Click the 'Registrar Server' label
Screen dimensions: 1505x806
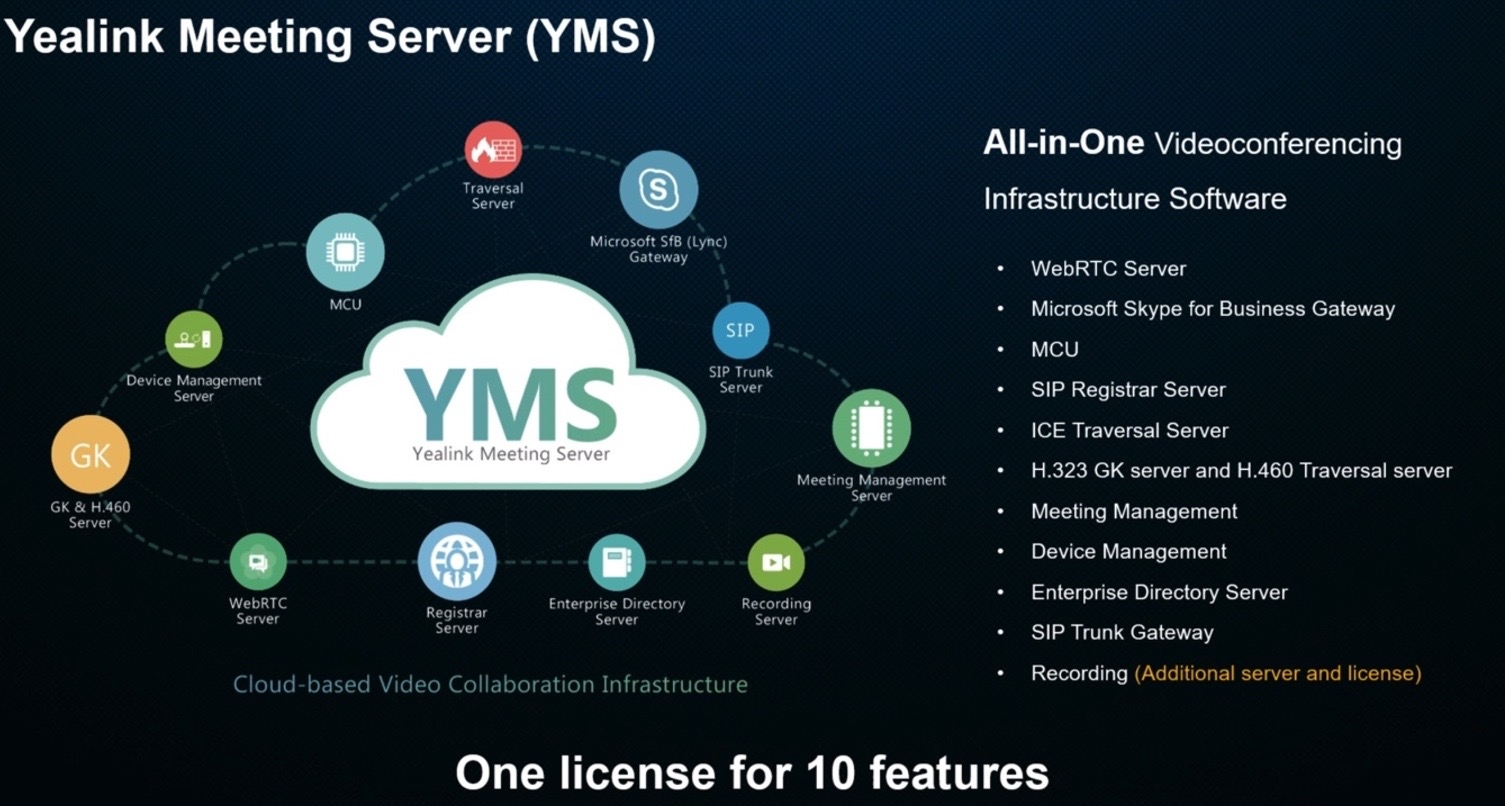(x=457, y=620)
